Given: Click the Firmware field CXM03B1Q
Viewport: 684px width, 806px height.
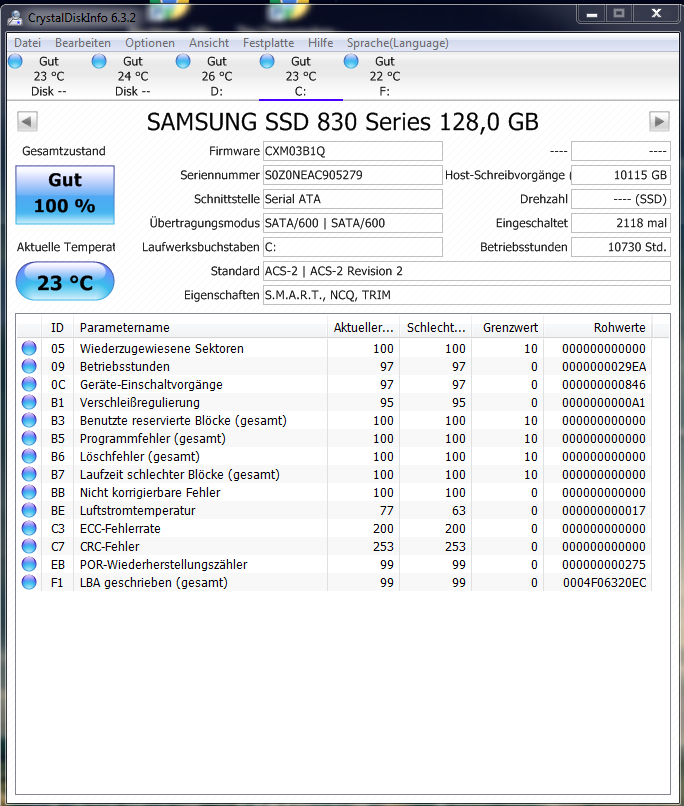Looking at the screenshot, I should [353, 151].
